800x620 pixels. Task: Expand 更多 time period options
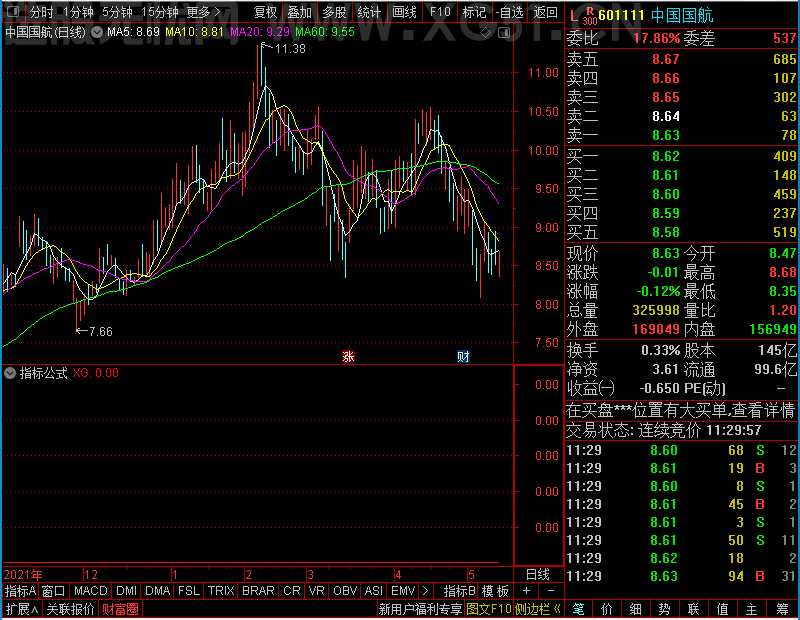pyautogui.click(x=203, y=12)
